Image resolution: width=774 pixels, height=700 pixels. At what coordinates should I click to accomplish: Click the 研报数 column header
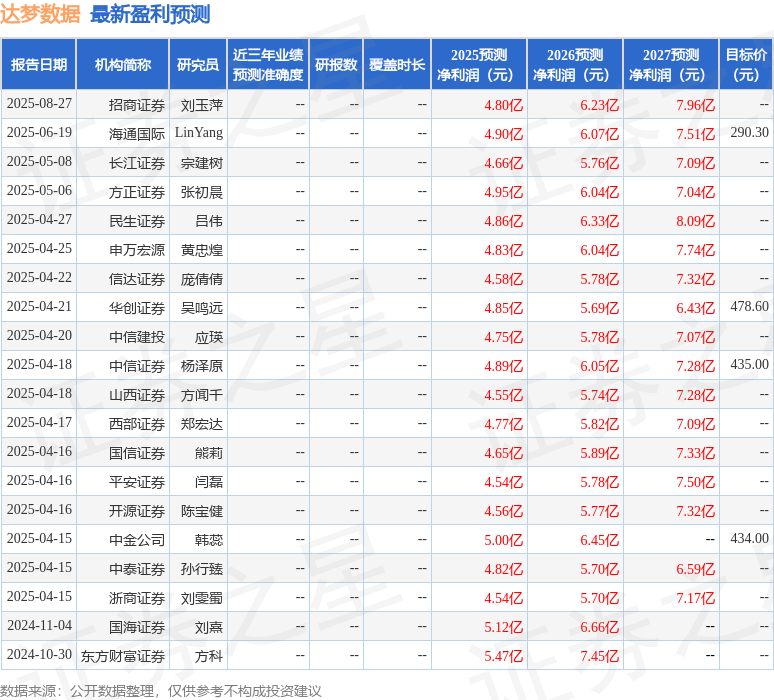(336, 65)
